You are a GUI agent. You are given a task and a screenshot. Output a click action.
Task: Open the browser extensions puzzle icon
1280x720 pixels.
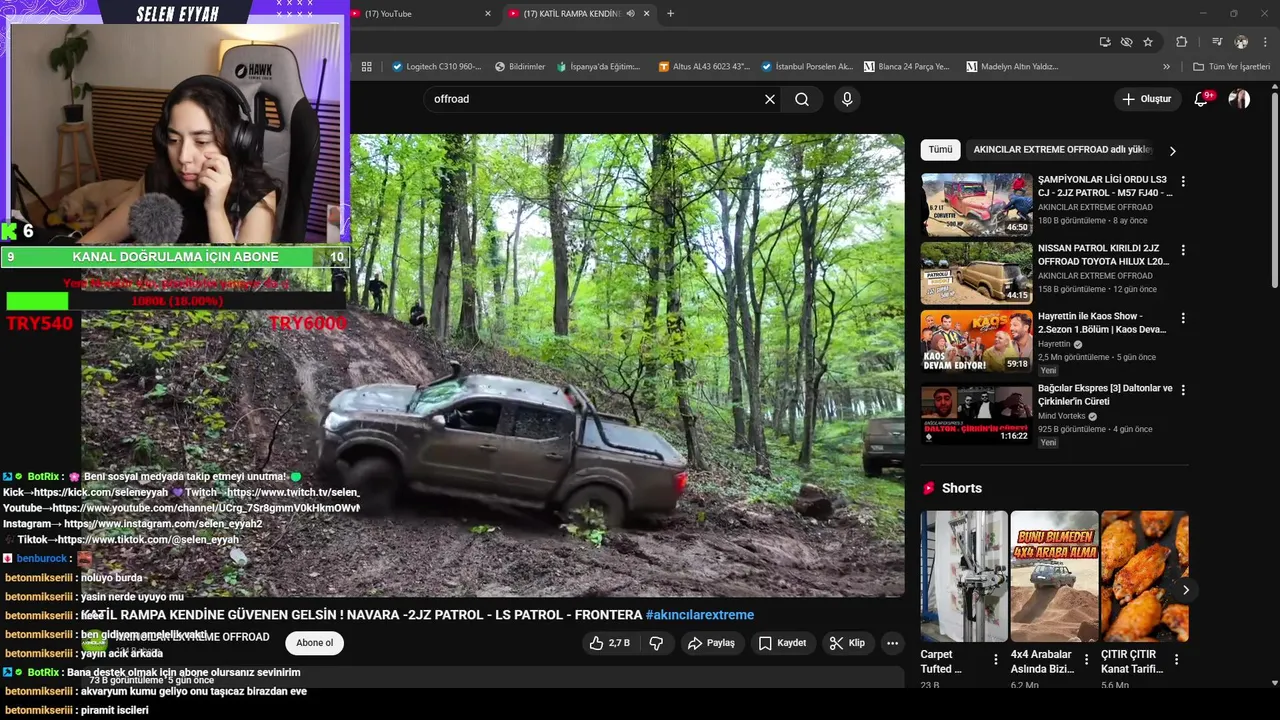[x=1181, y=42]
